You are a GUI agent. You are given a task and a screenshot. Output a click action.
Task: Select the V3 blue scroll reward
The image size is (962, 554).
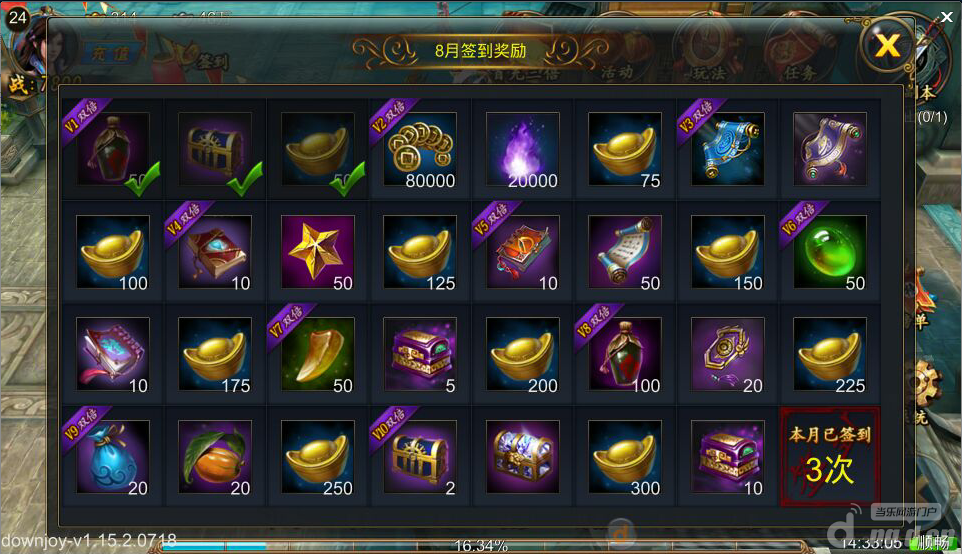coord(728,149)
